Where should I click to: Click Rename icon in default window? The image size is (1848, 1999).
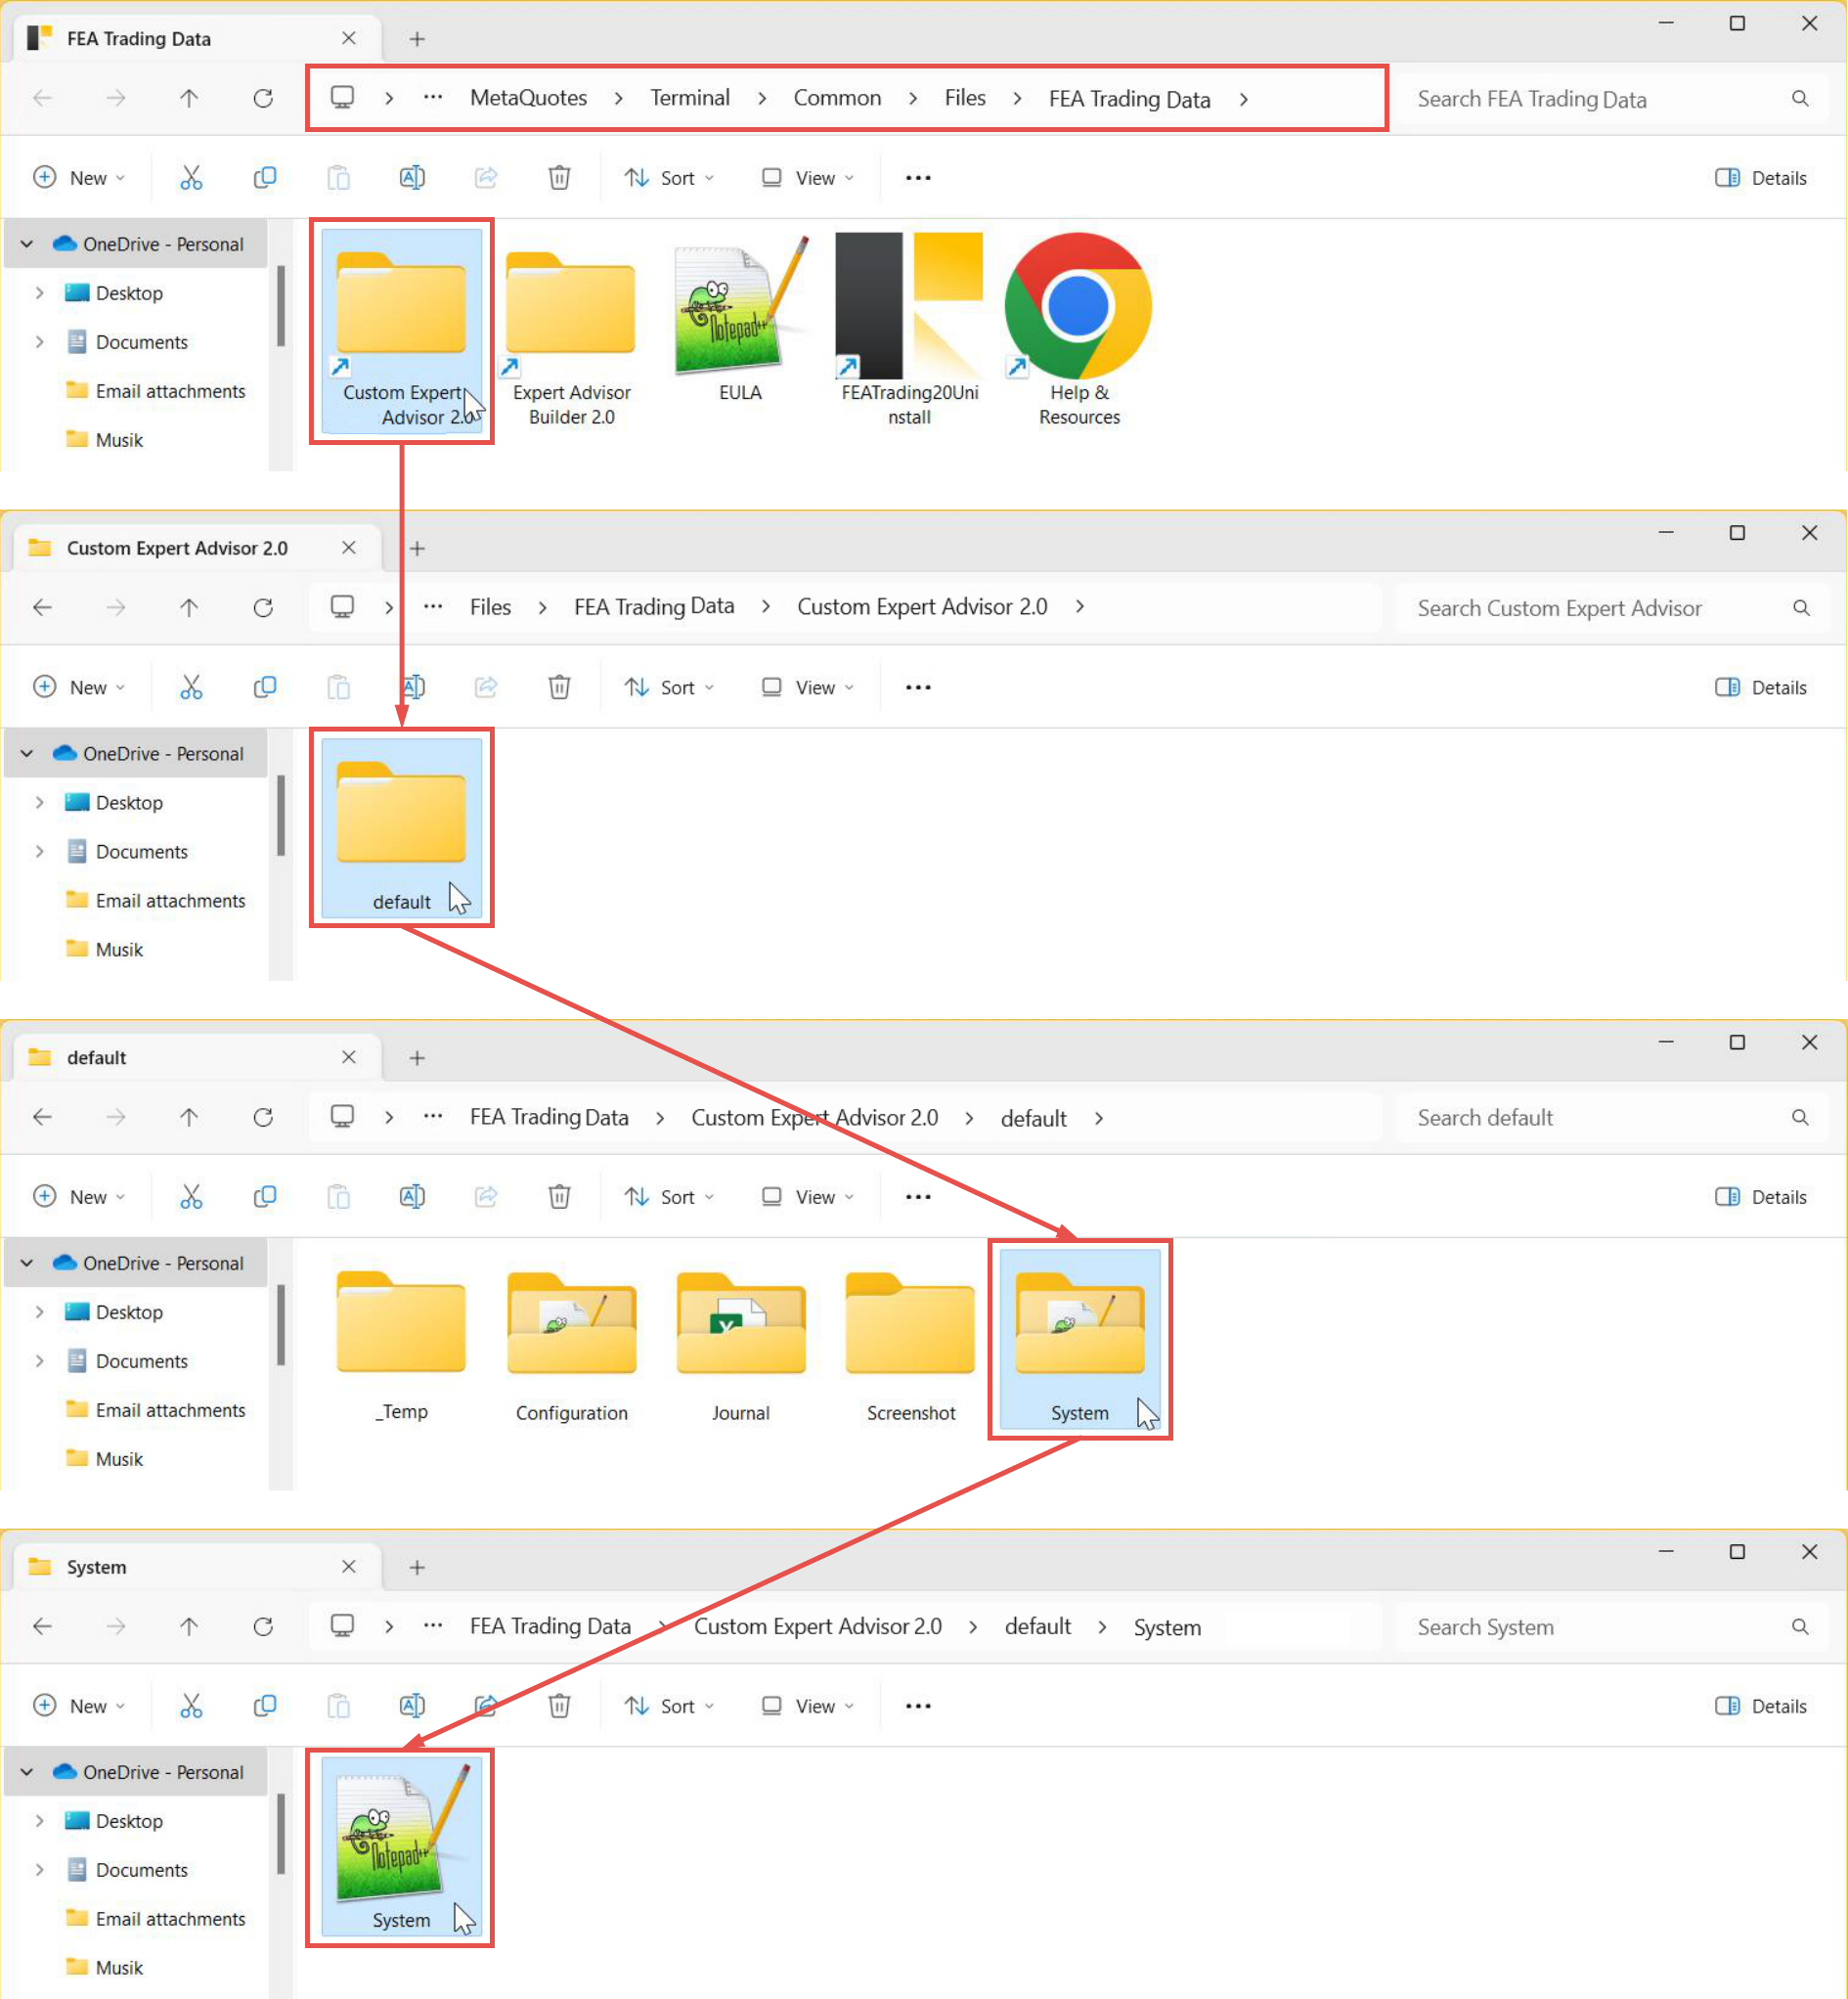[x=412, y=1196]
